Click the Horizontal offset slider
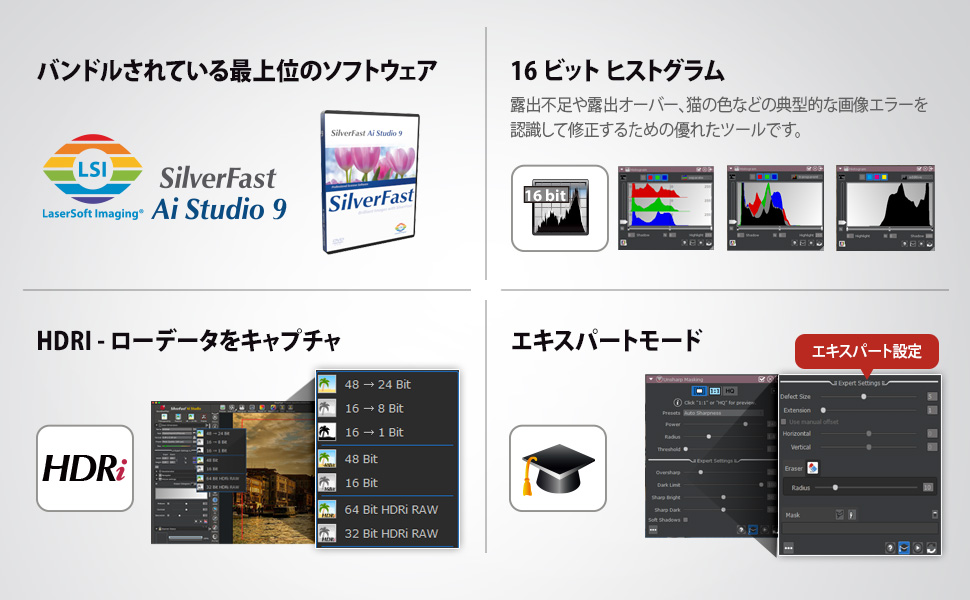This screenshot has width=970, height=600. pyautogui.click(x=869, y=434)
